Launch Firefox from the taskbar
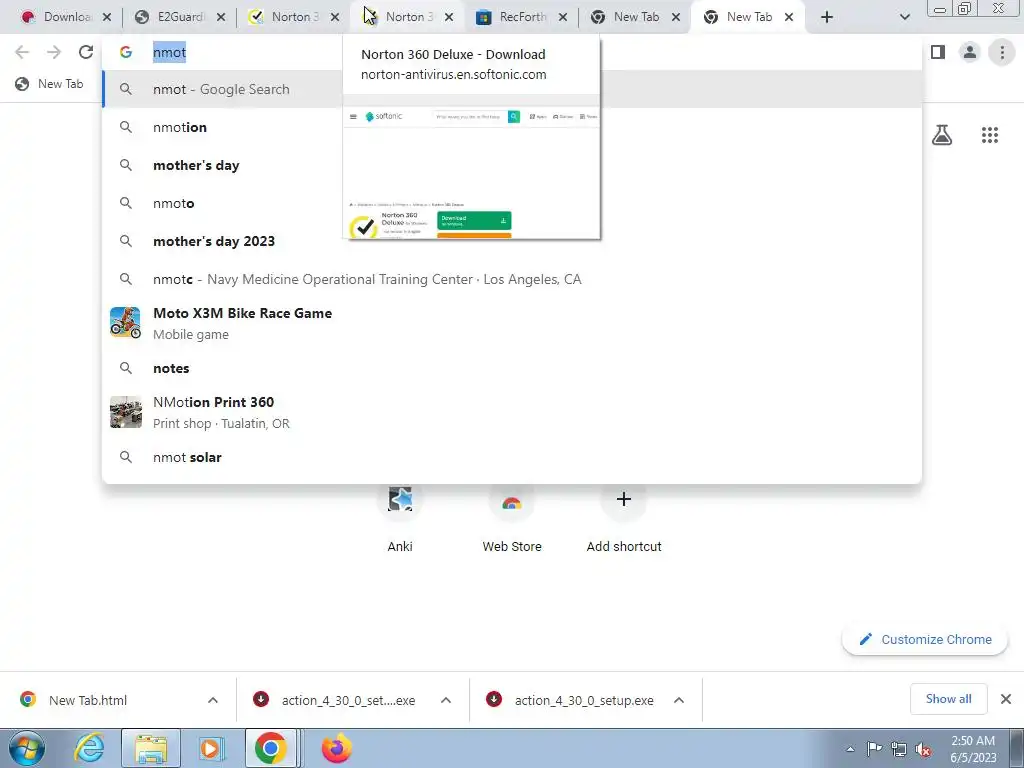This screenshot has width=1024, height=768. (336, 748)
